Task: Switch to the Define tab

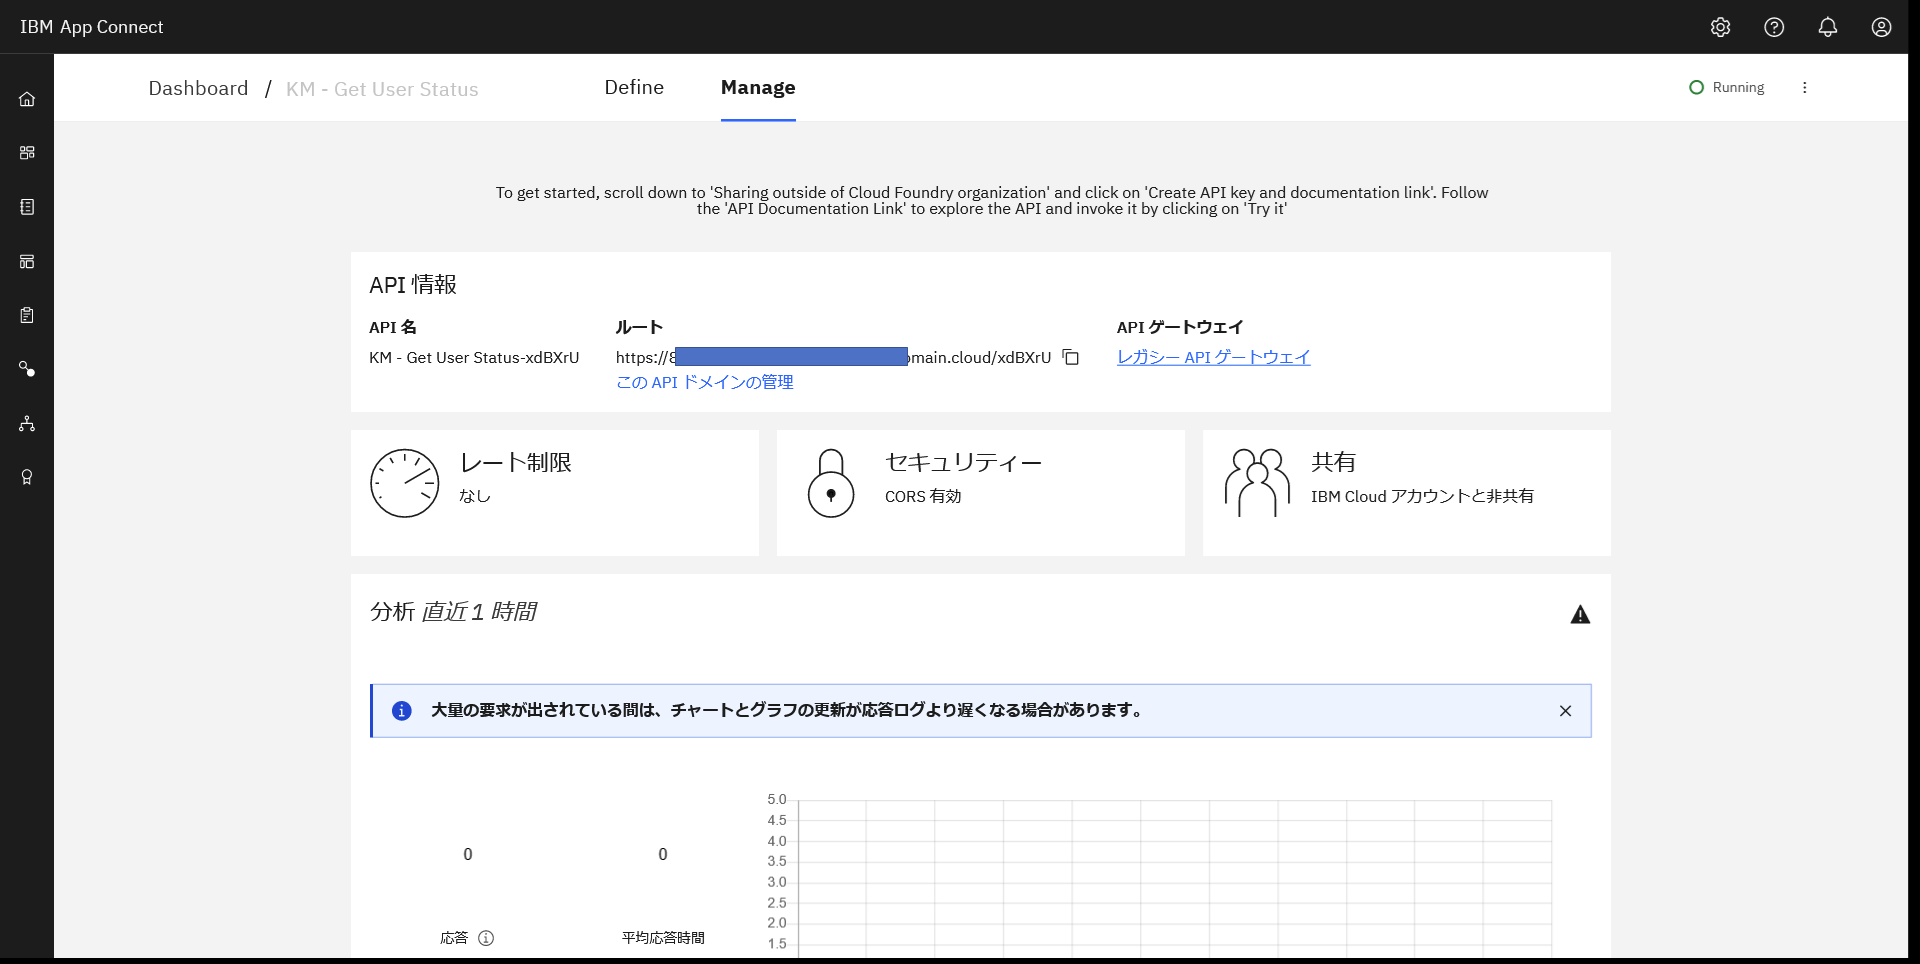Action: [634, 88]
